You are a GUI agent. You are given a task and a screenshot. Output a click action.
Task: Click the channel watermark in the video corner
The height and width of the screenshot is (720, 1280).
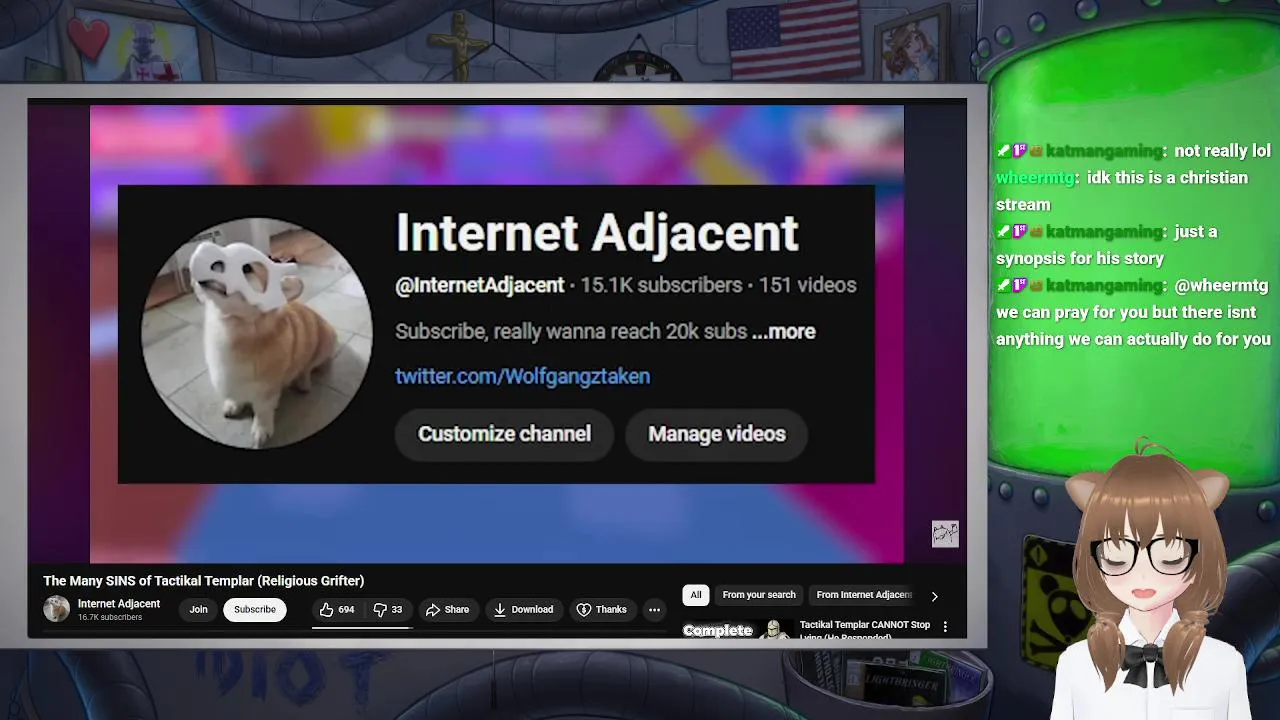(x=945, y=534)
